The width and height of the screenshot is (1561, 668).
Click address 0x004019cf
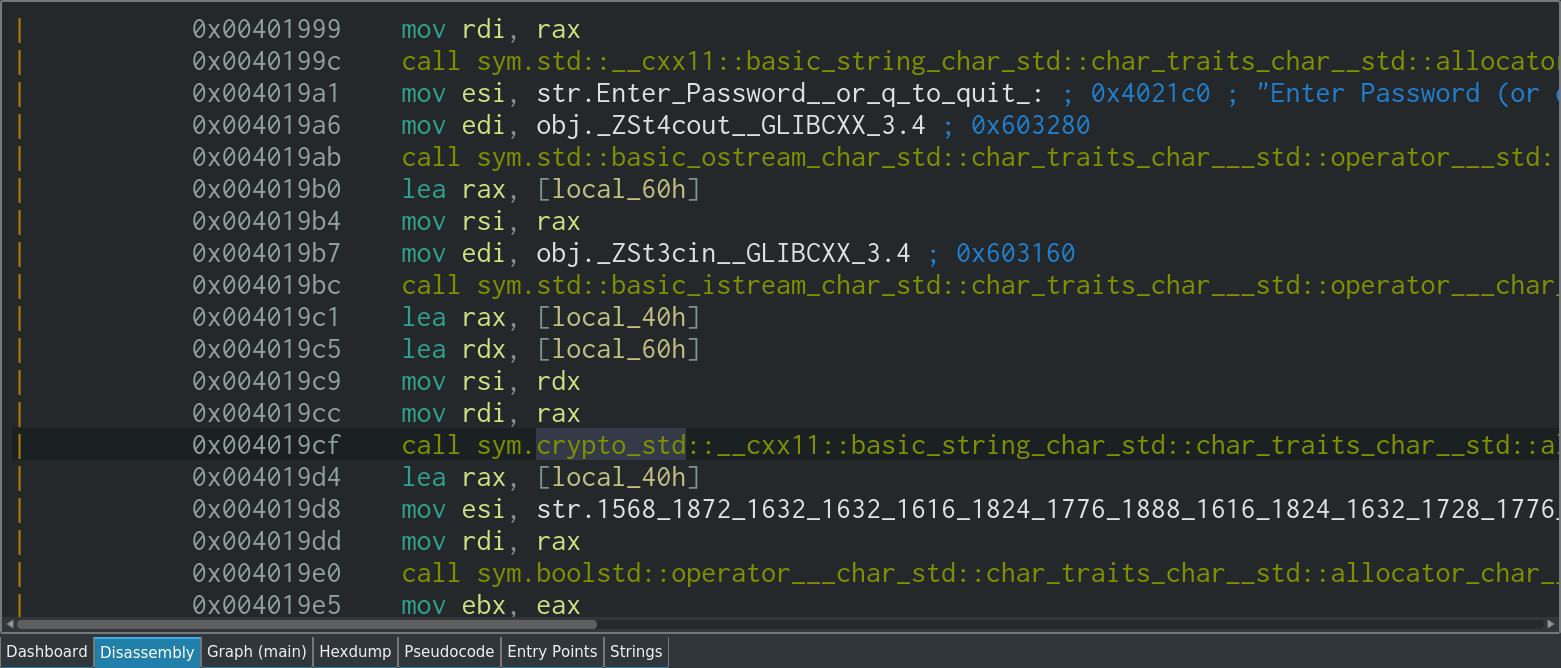coord(266,446)
